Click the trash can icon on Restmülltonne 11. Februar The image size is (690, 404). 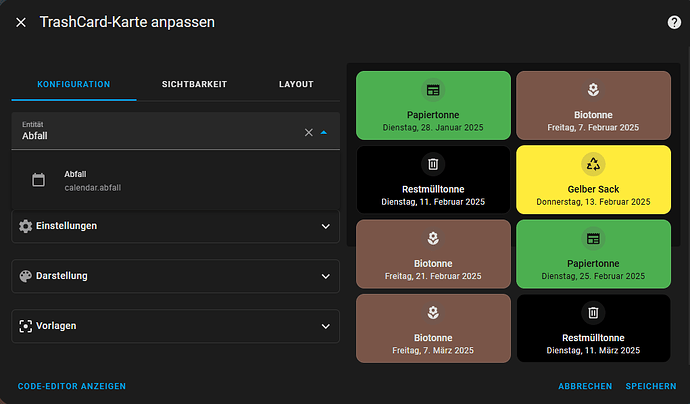(433, 164)
